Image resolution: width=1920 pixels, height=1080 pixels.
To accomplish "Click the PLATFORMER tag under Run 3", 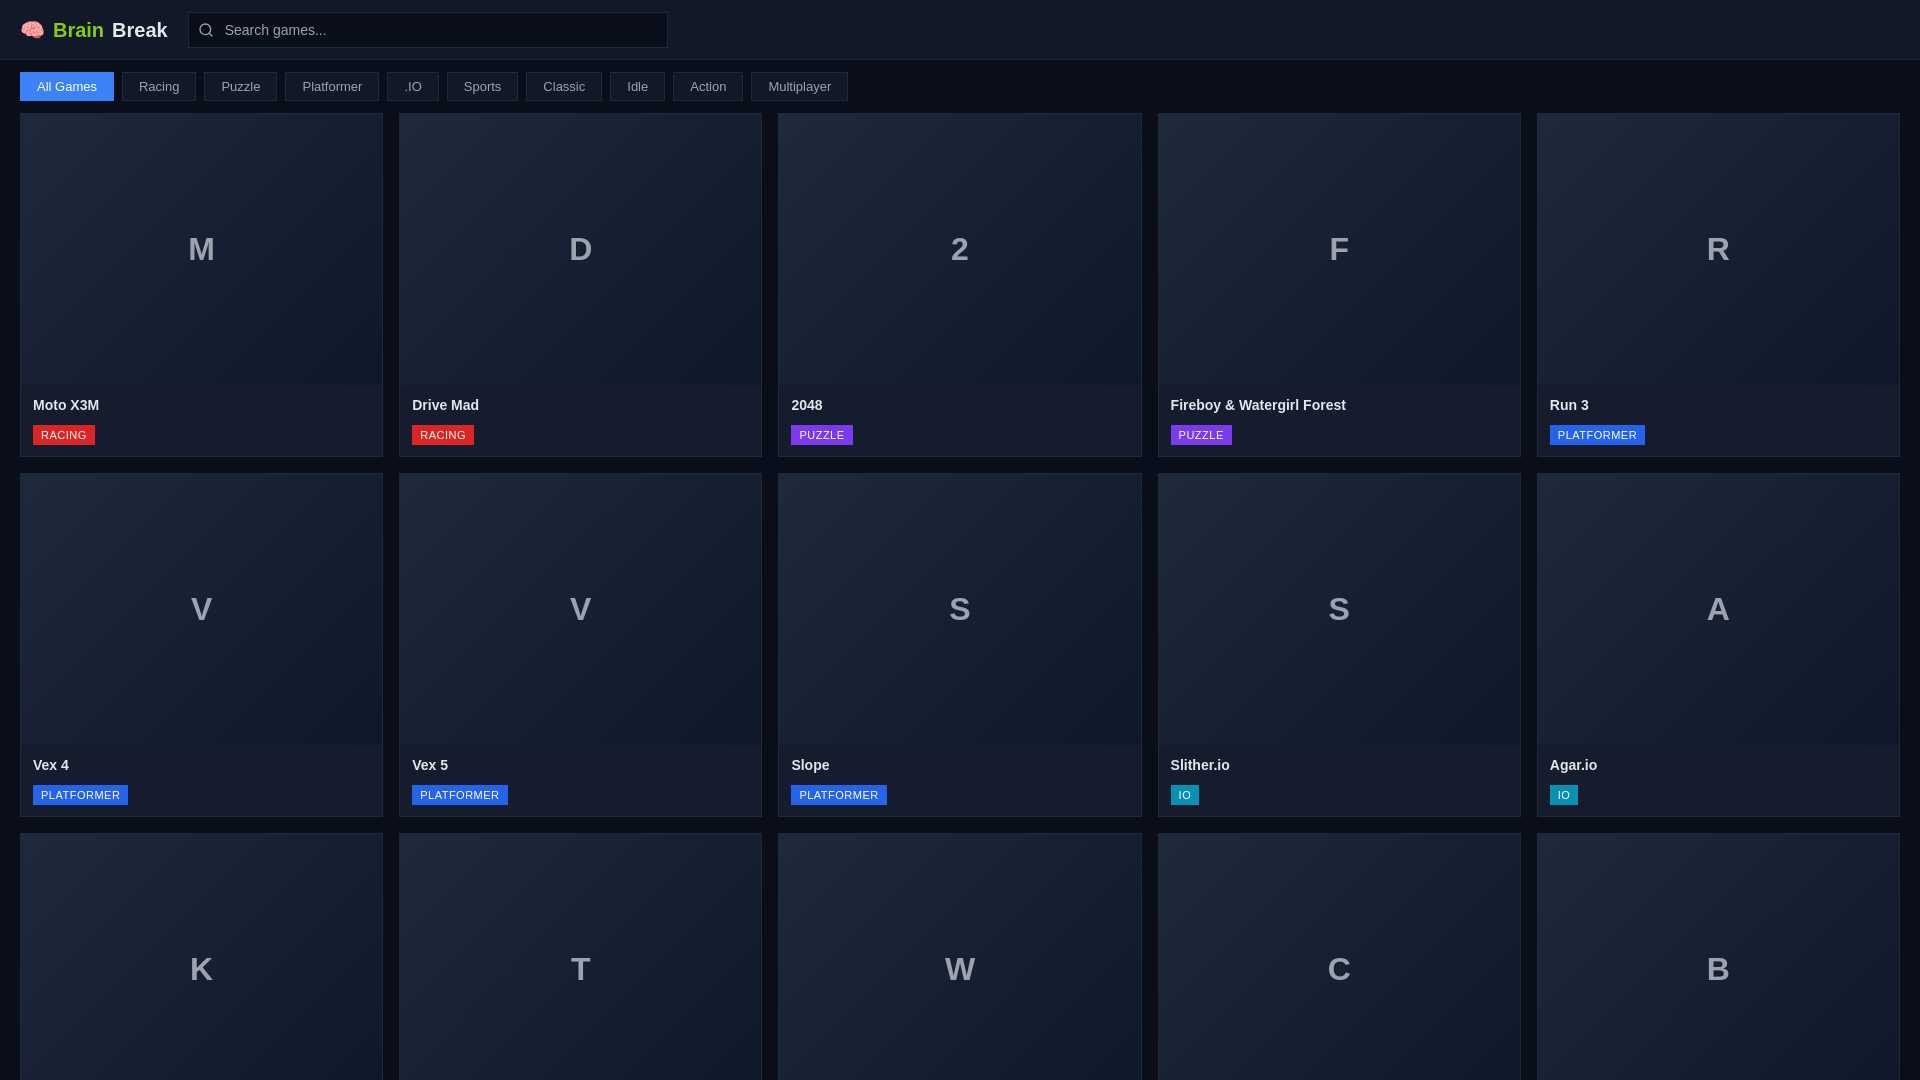I will (1597, 435).
